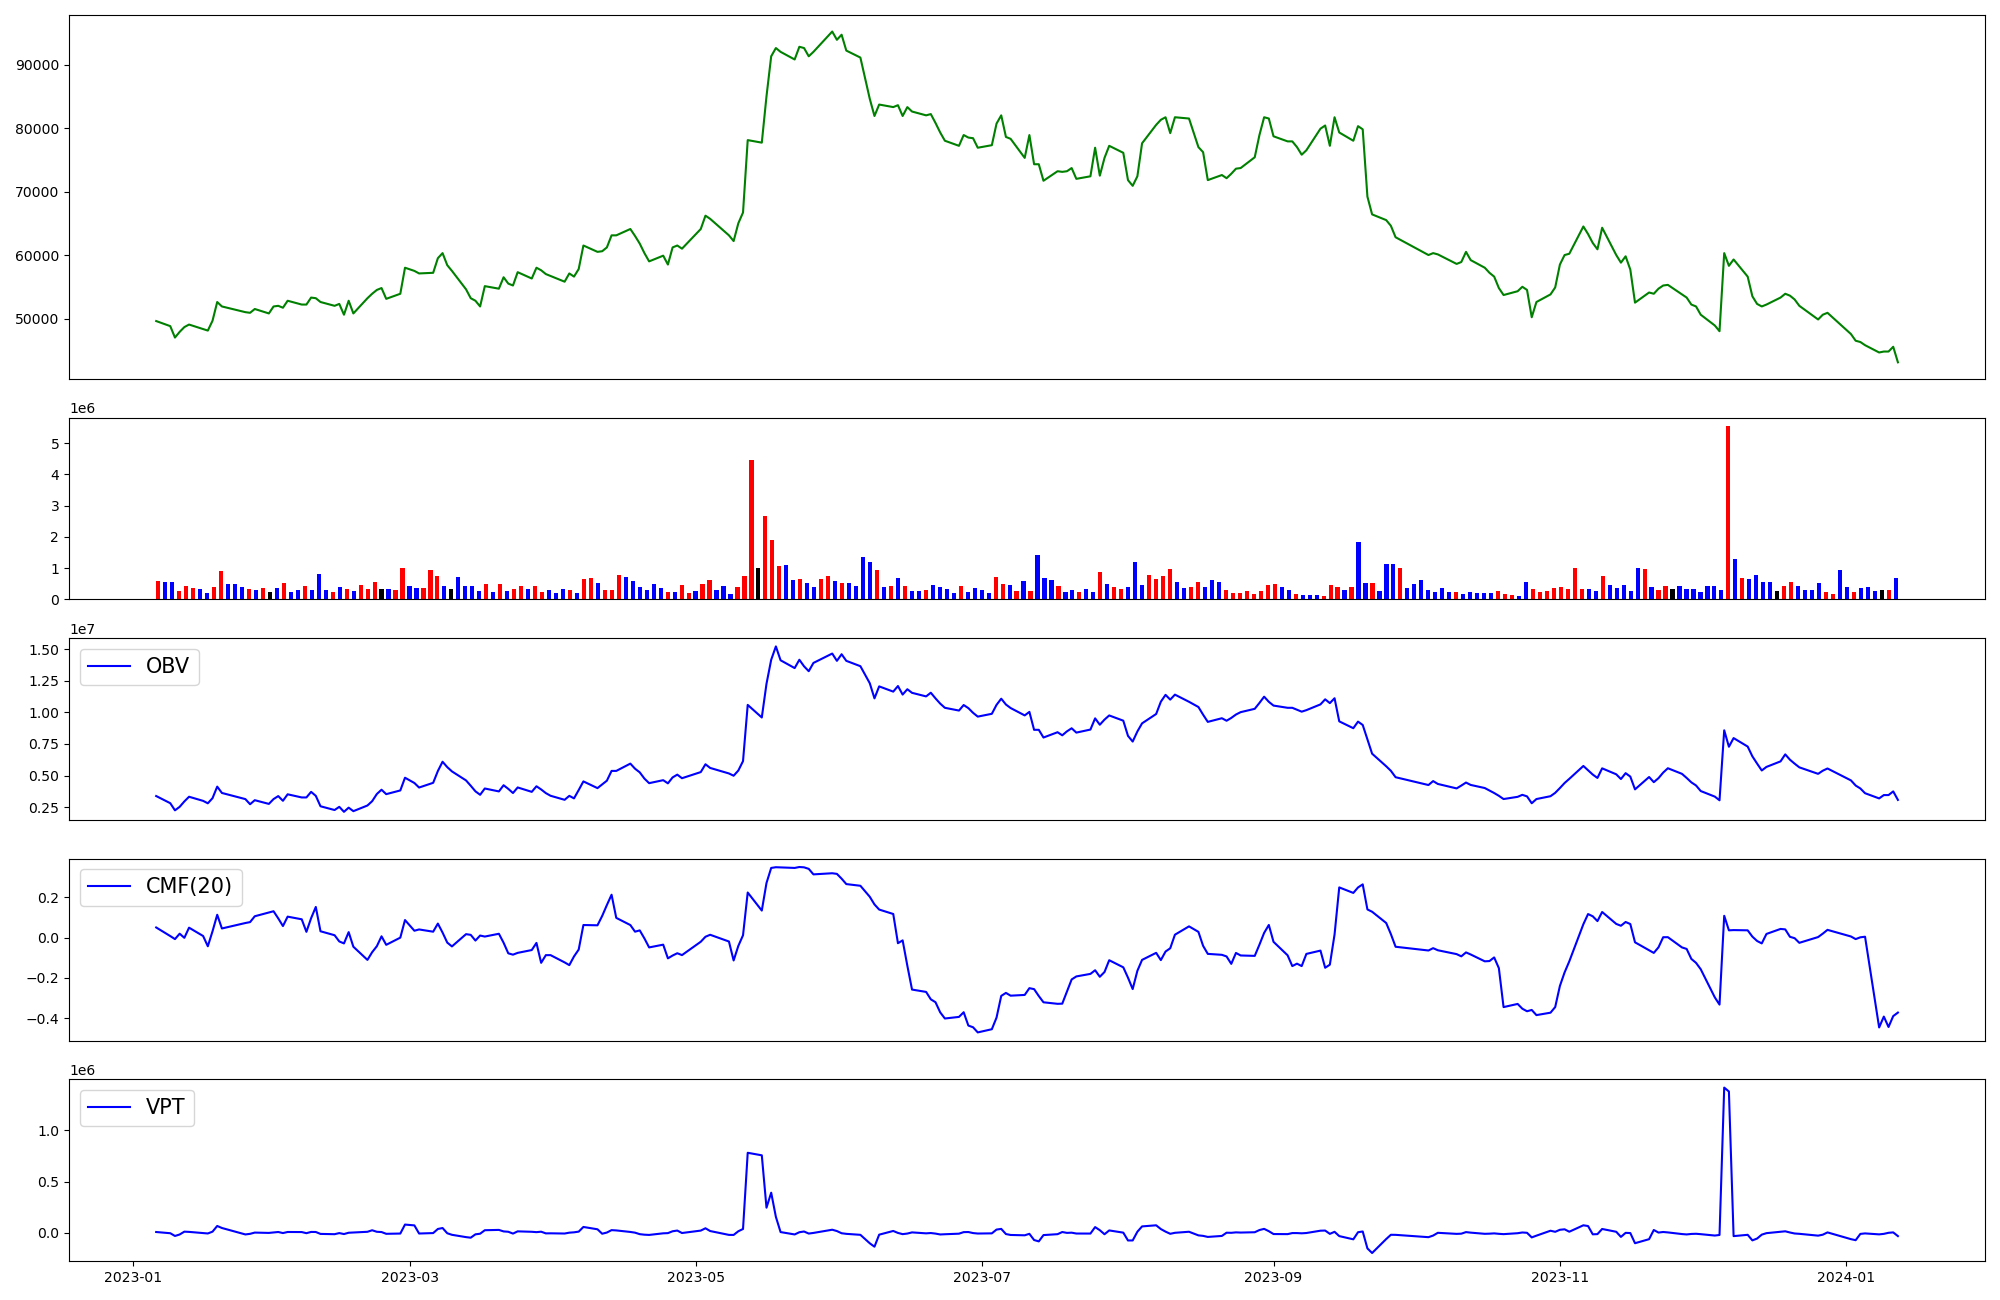2000x1300 pixels.
Task: Click the 50000 price axis tick label
Action: pyautogui.click(x=38, y=320)
